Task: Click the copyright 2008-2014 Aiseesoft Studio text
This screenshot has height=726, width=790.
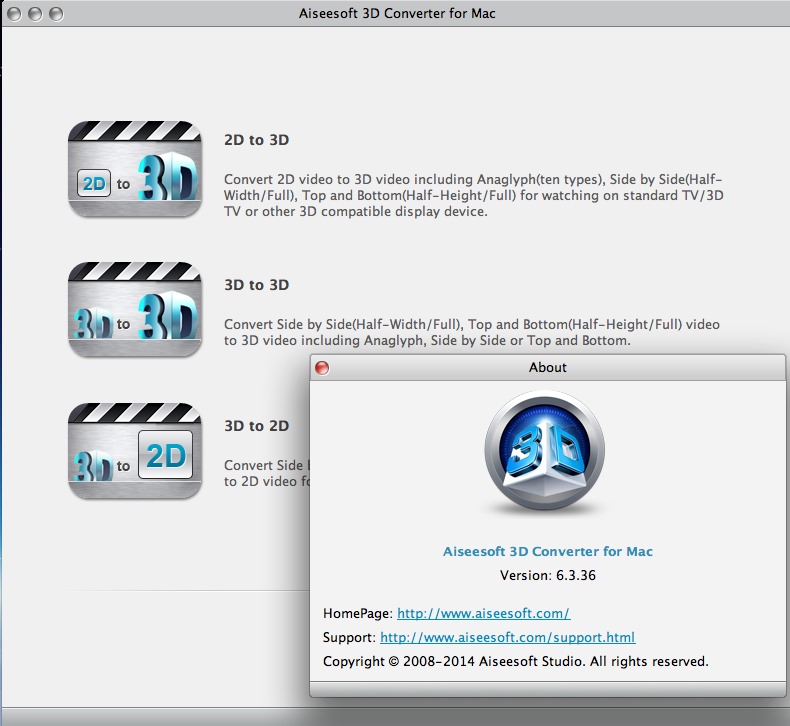Action: [x=515, y=661]
